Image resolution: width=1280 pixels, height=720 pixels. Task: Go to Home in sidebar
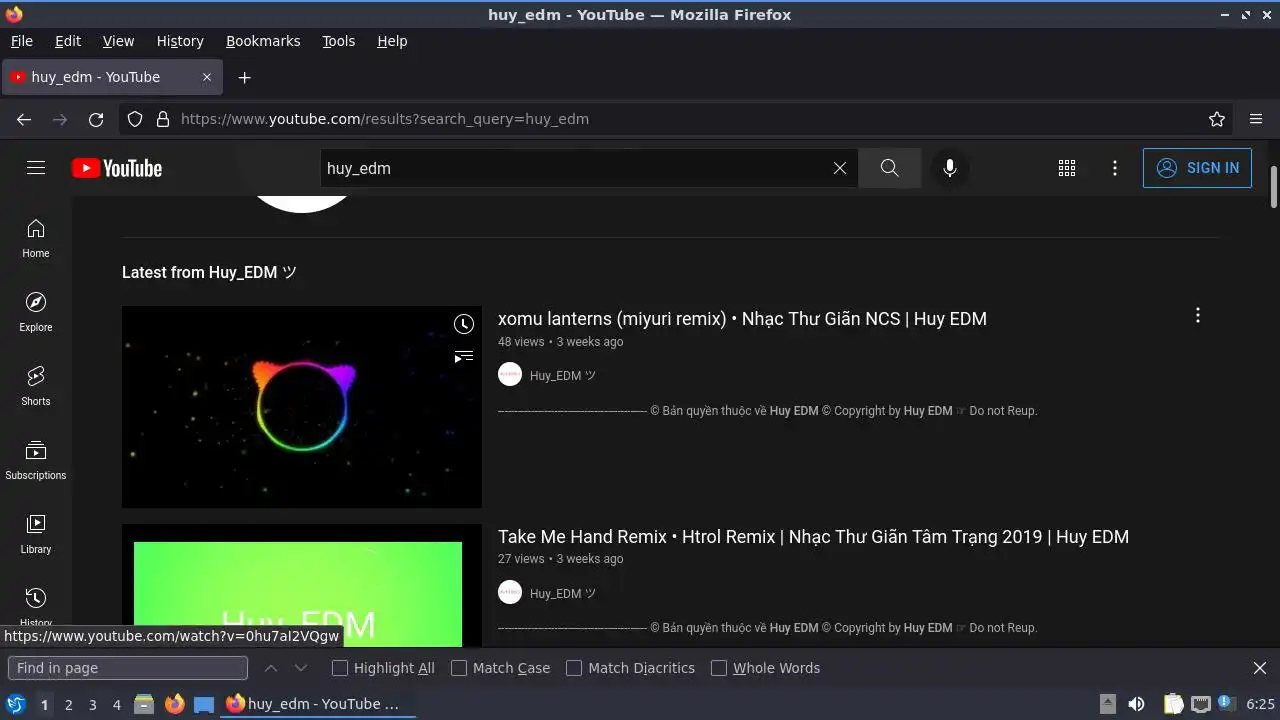[36, 238]
